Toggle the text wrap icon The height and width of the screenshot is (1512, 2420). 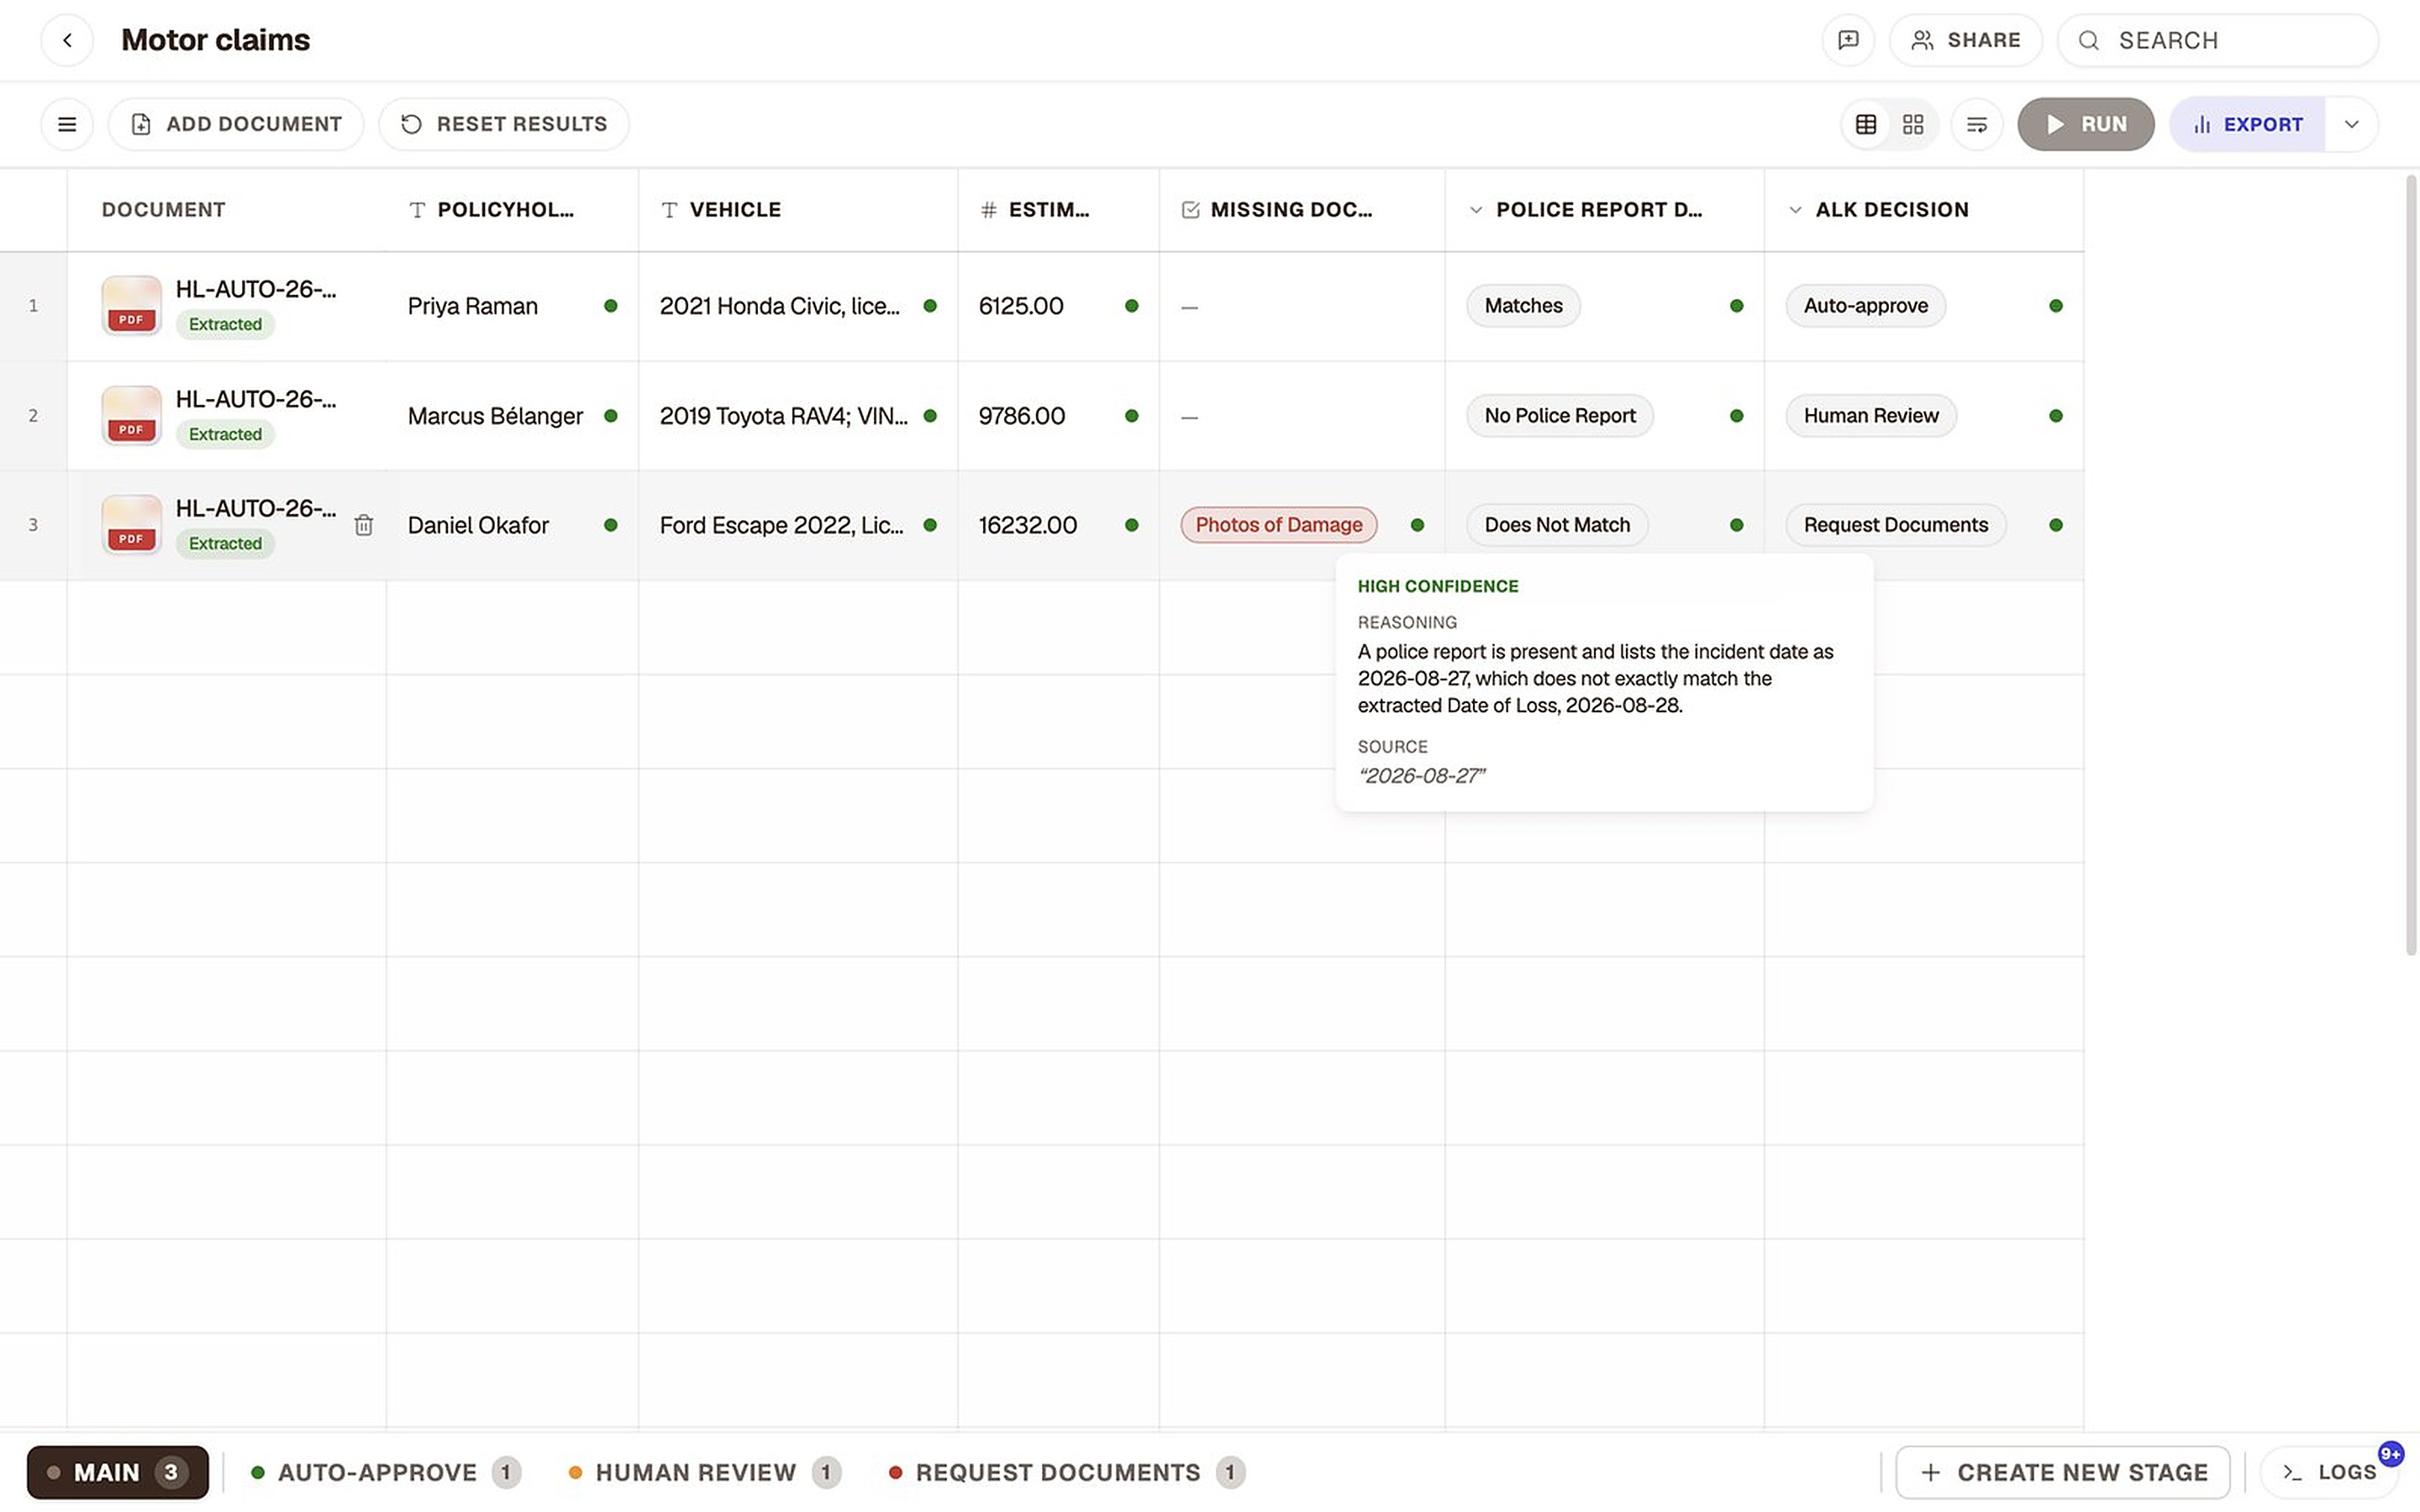[1977, 124]
